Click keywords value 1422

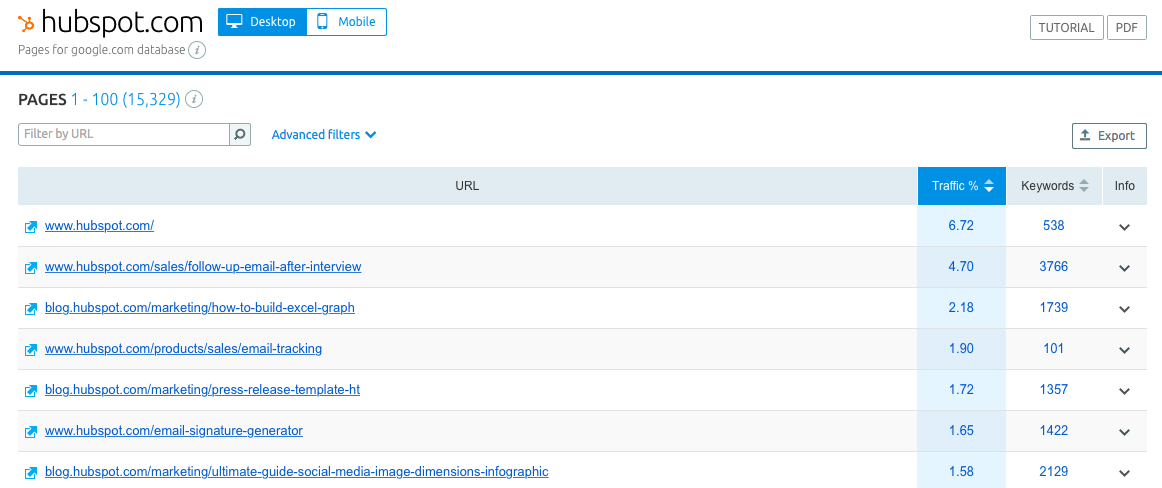point(1053,429)
